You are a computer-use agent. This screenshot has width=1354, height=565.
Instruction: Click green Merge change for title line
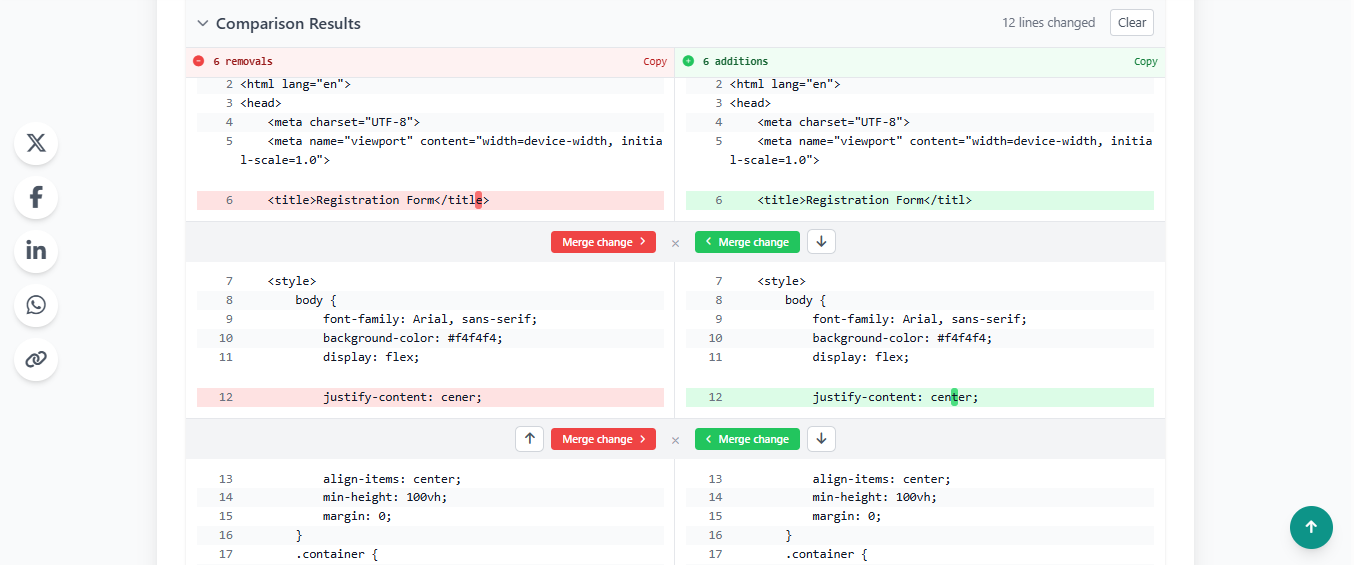[747, 242]
